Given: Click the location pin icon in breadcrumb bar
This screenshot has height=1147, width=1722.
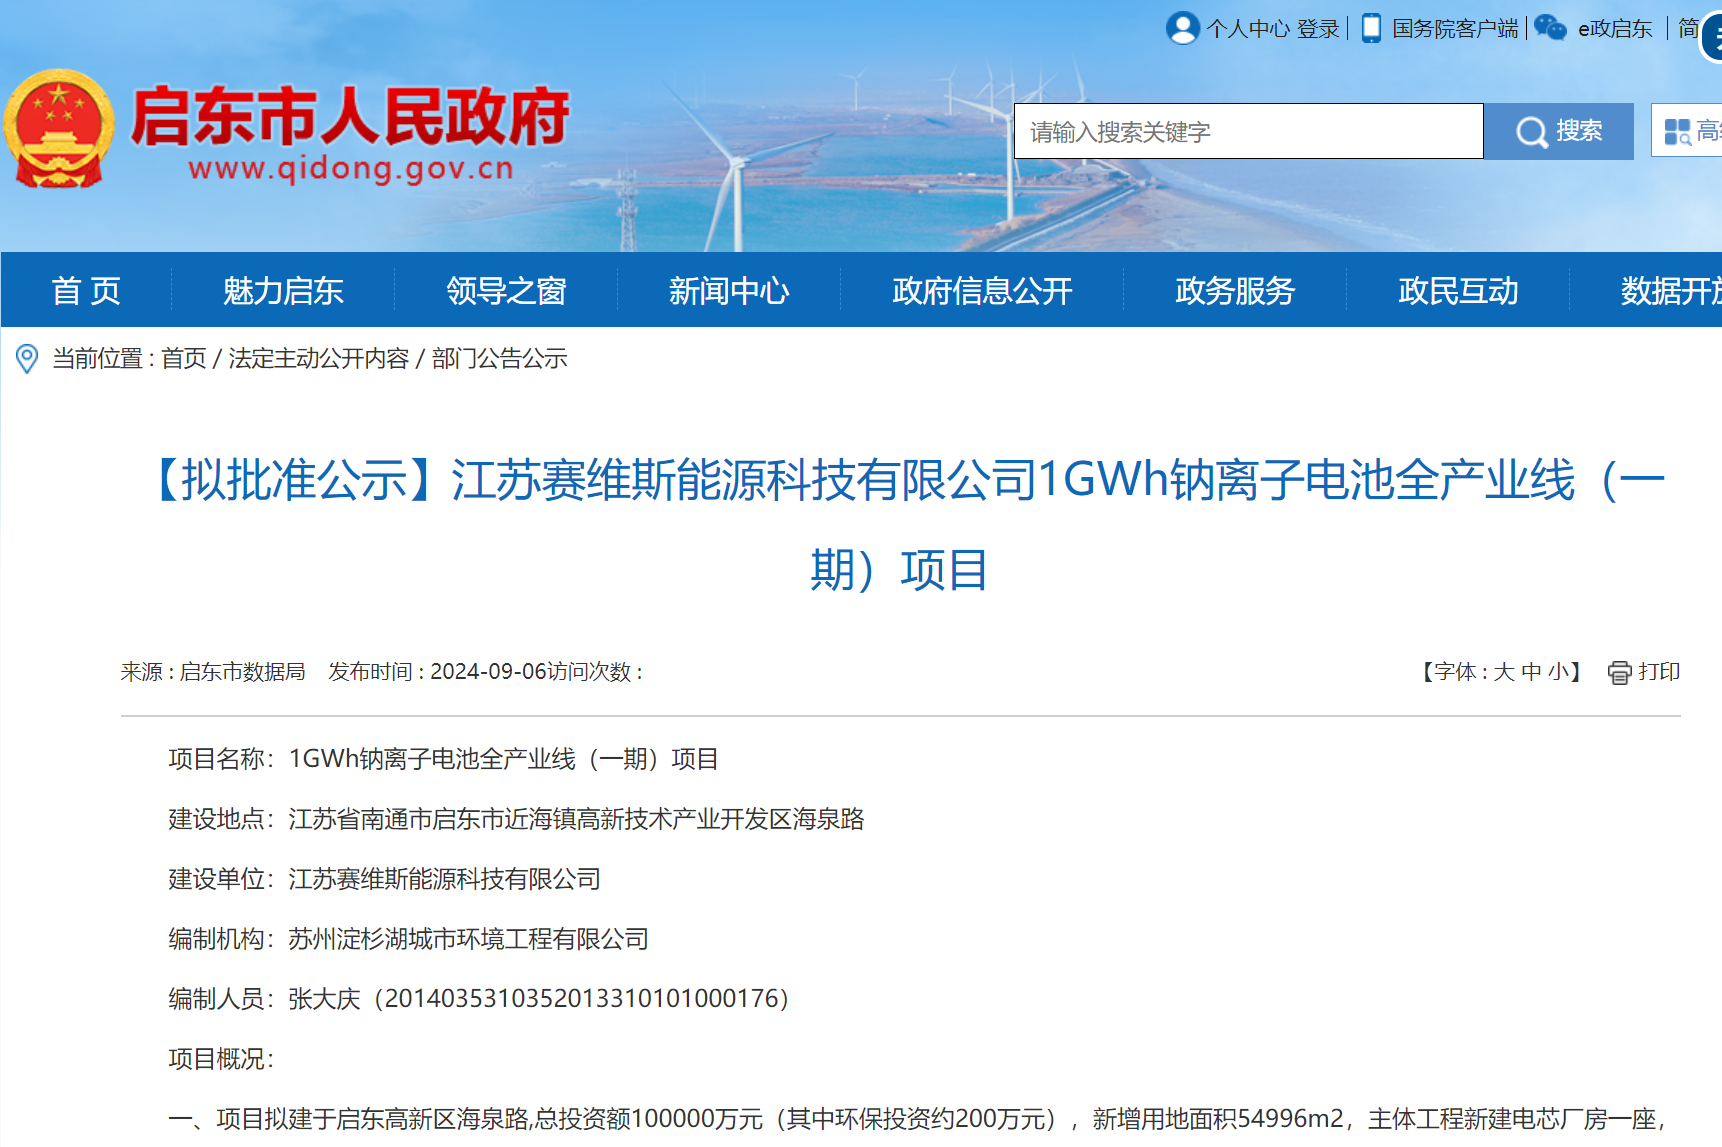Looking at the screenshot, I should pos(28,359).
